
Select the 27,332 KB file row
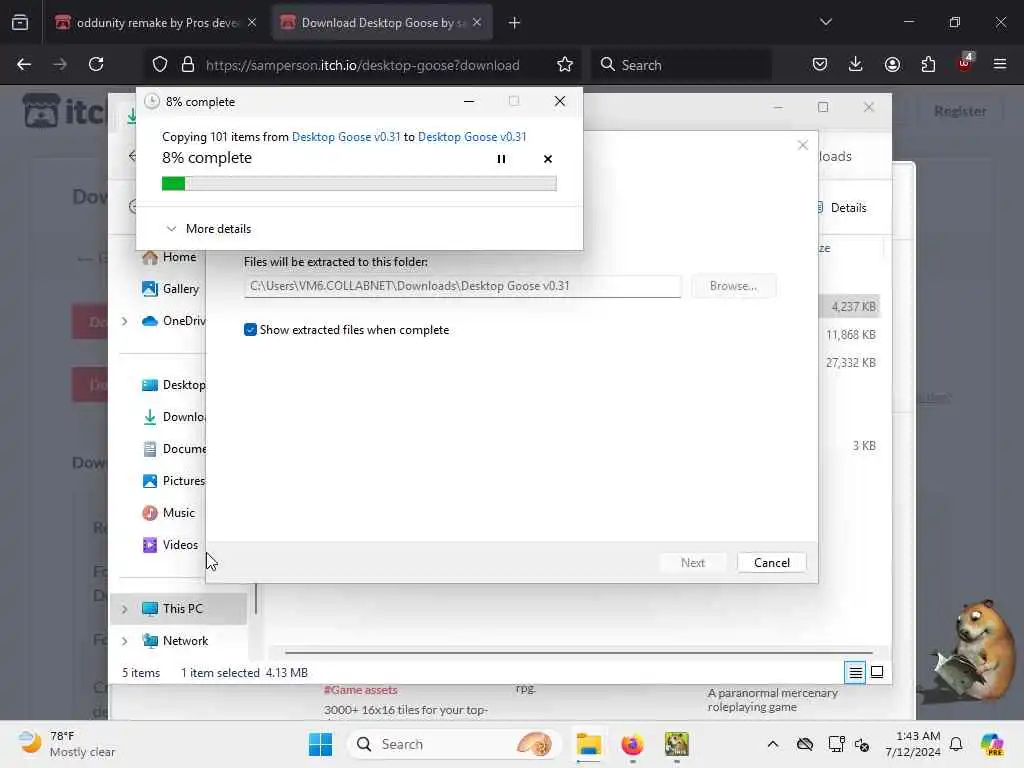pyautogui.click(x=849, y=362)
